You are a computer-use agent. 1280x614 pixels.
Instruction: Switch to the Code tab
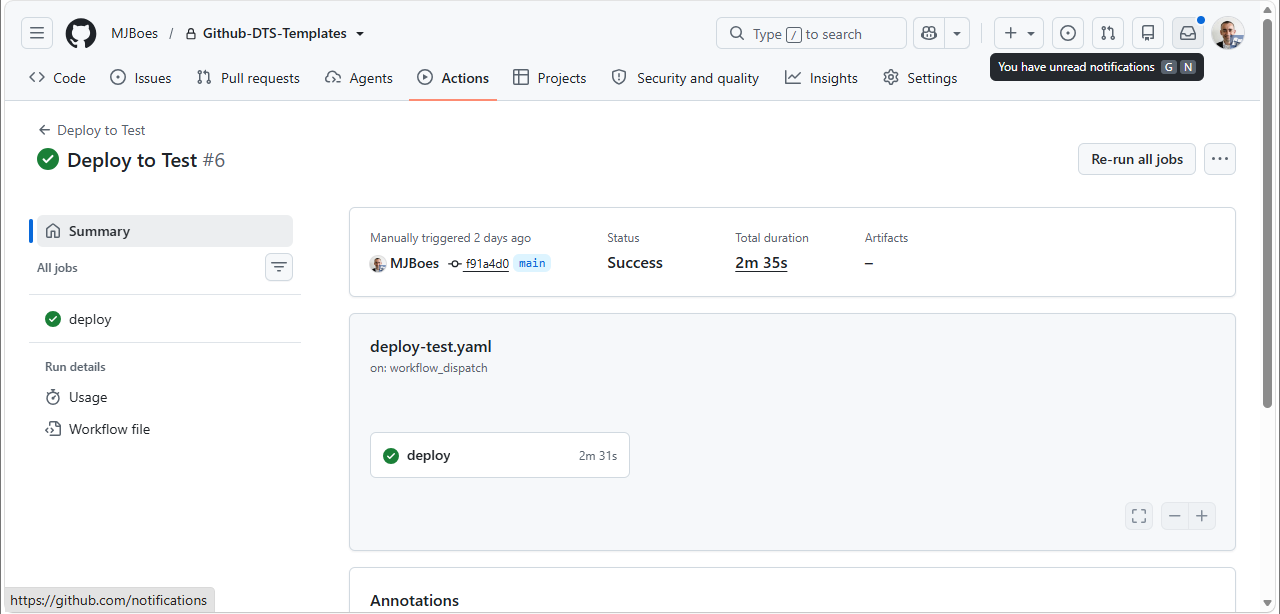[58, 78]
